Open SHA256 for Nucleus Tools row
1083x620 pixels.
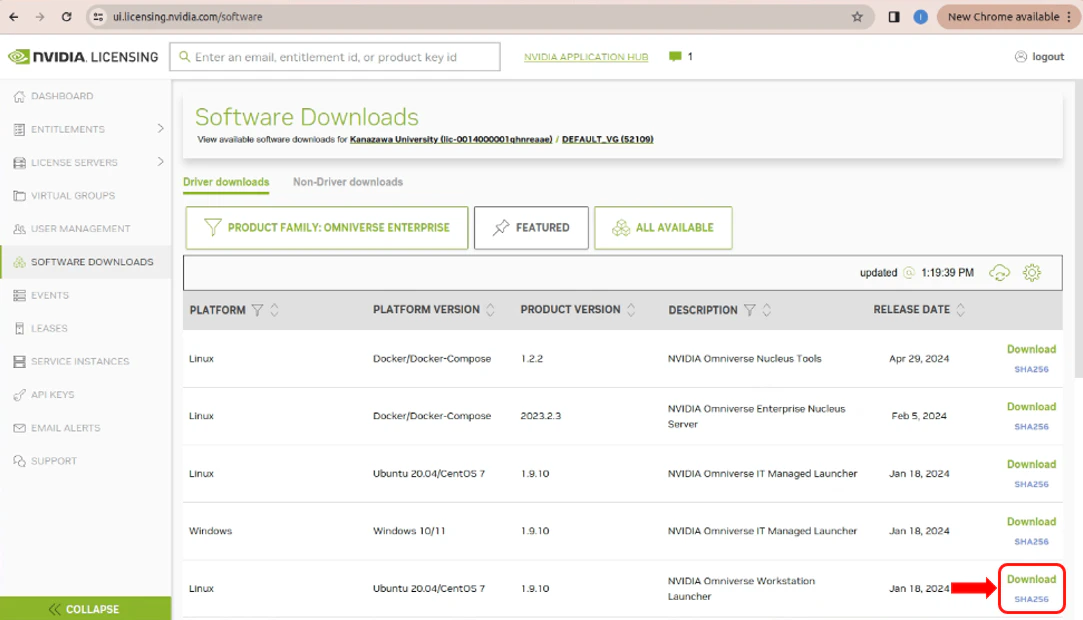tap(1031, 369)
